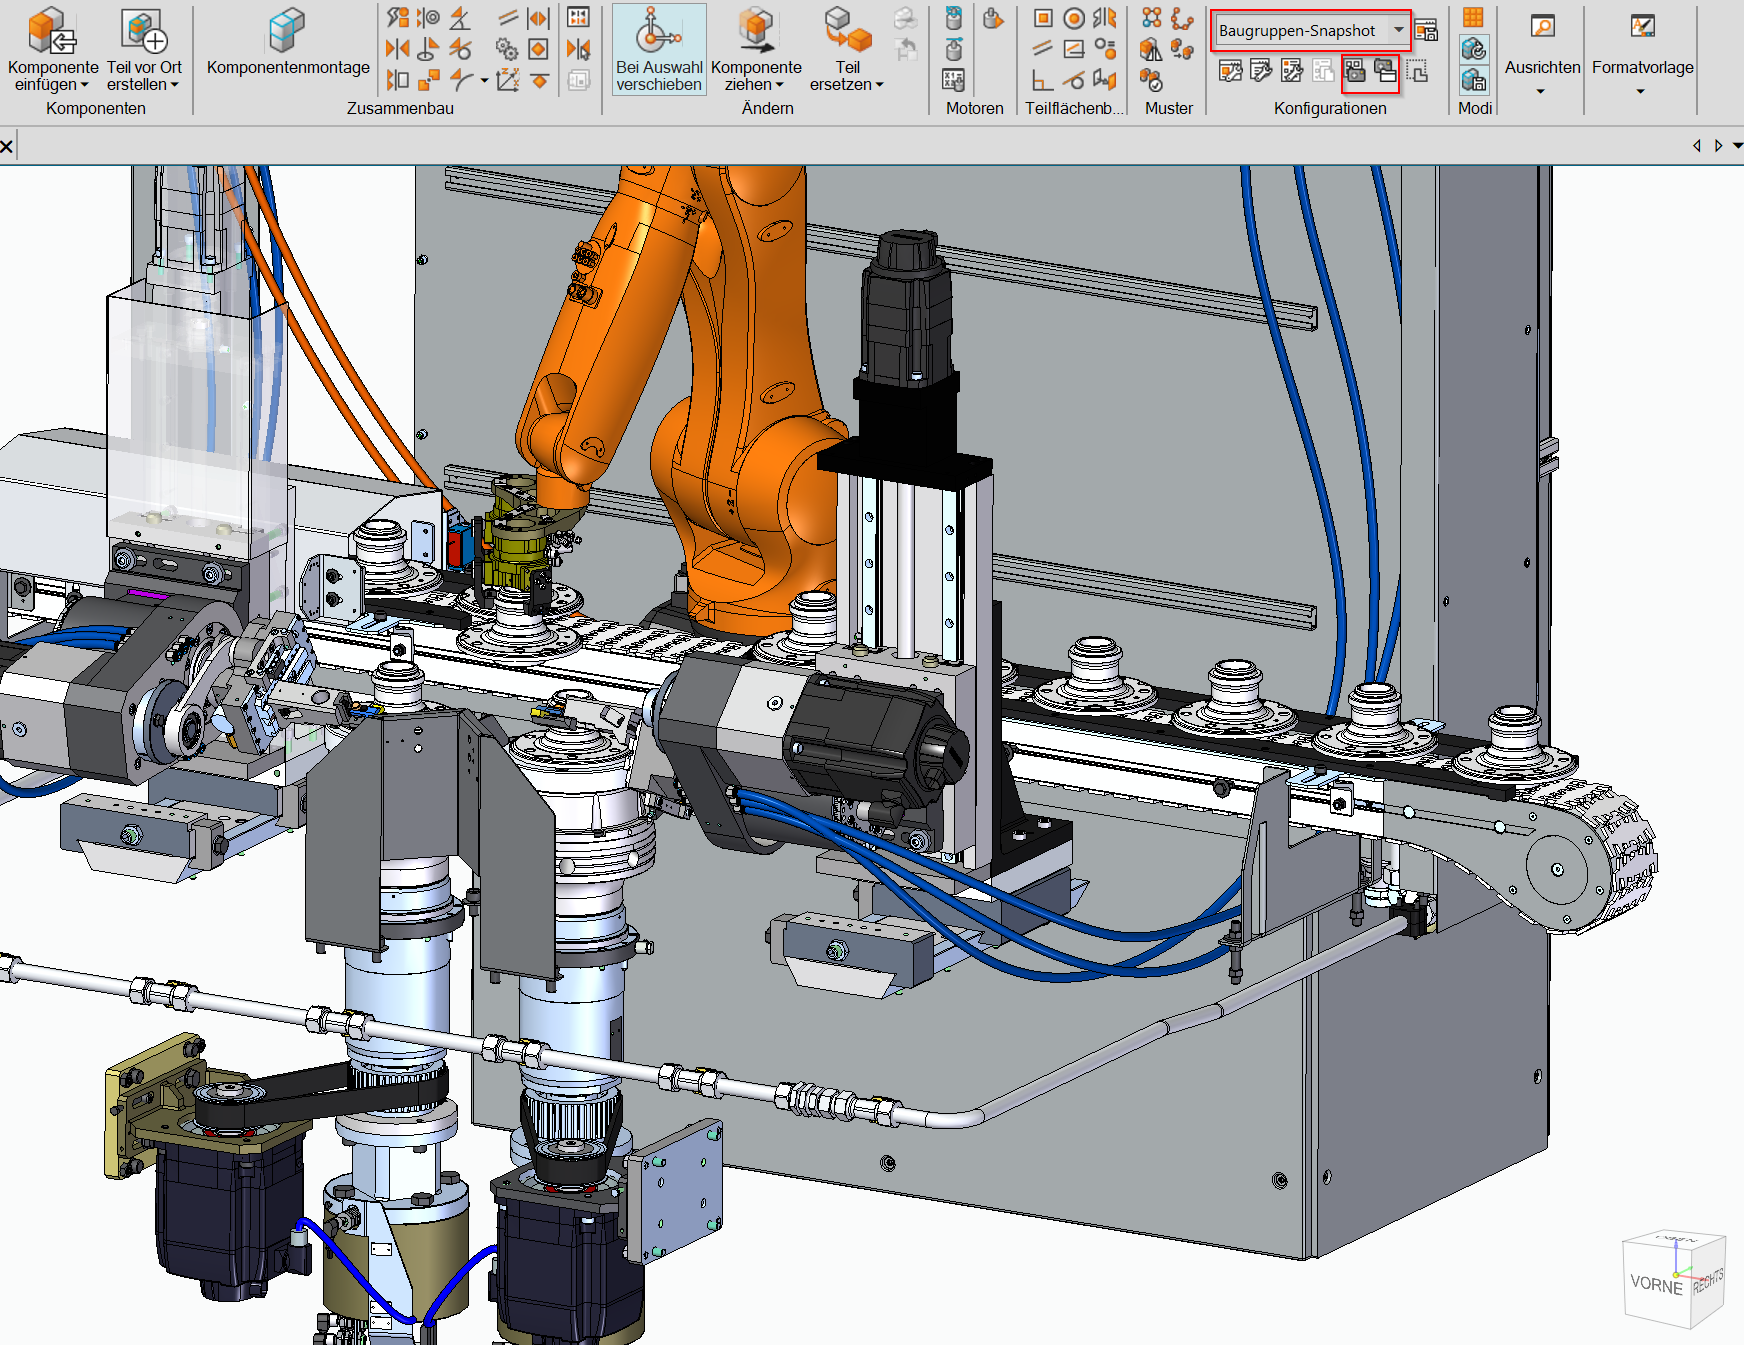Select the connect relationship icon
Viewport: 1744px width, 1345px height.
[428, 79]
